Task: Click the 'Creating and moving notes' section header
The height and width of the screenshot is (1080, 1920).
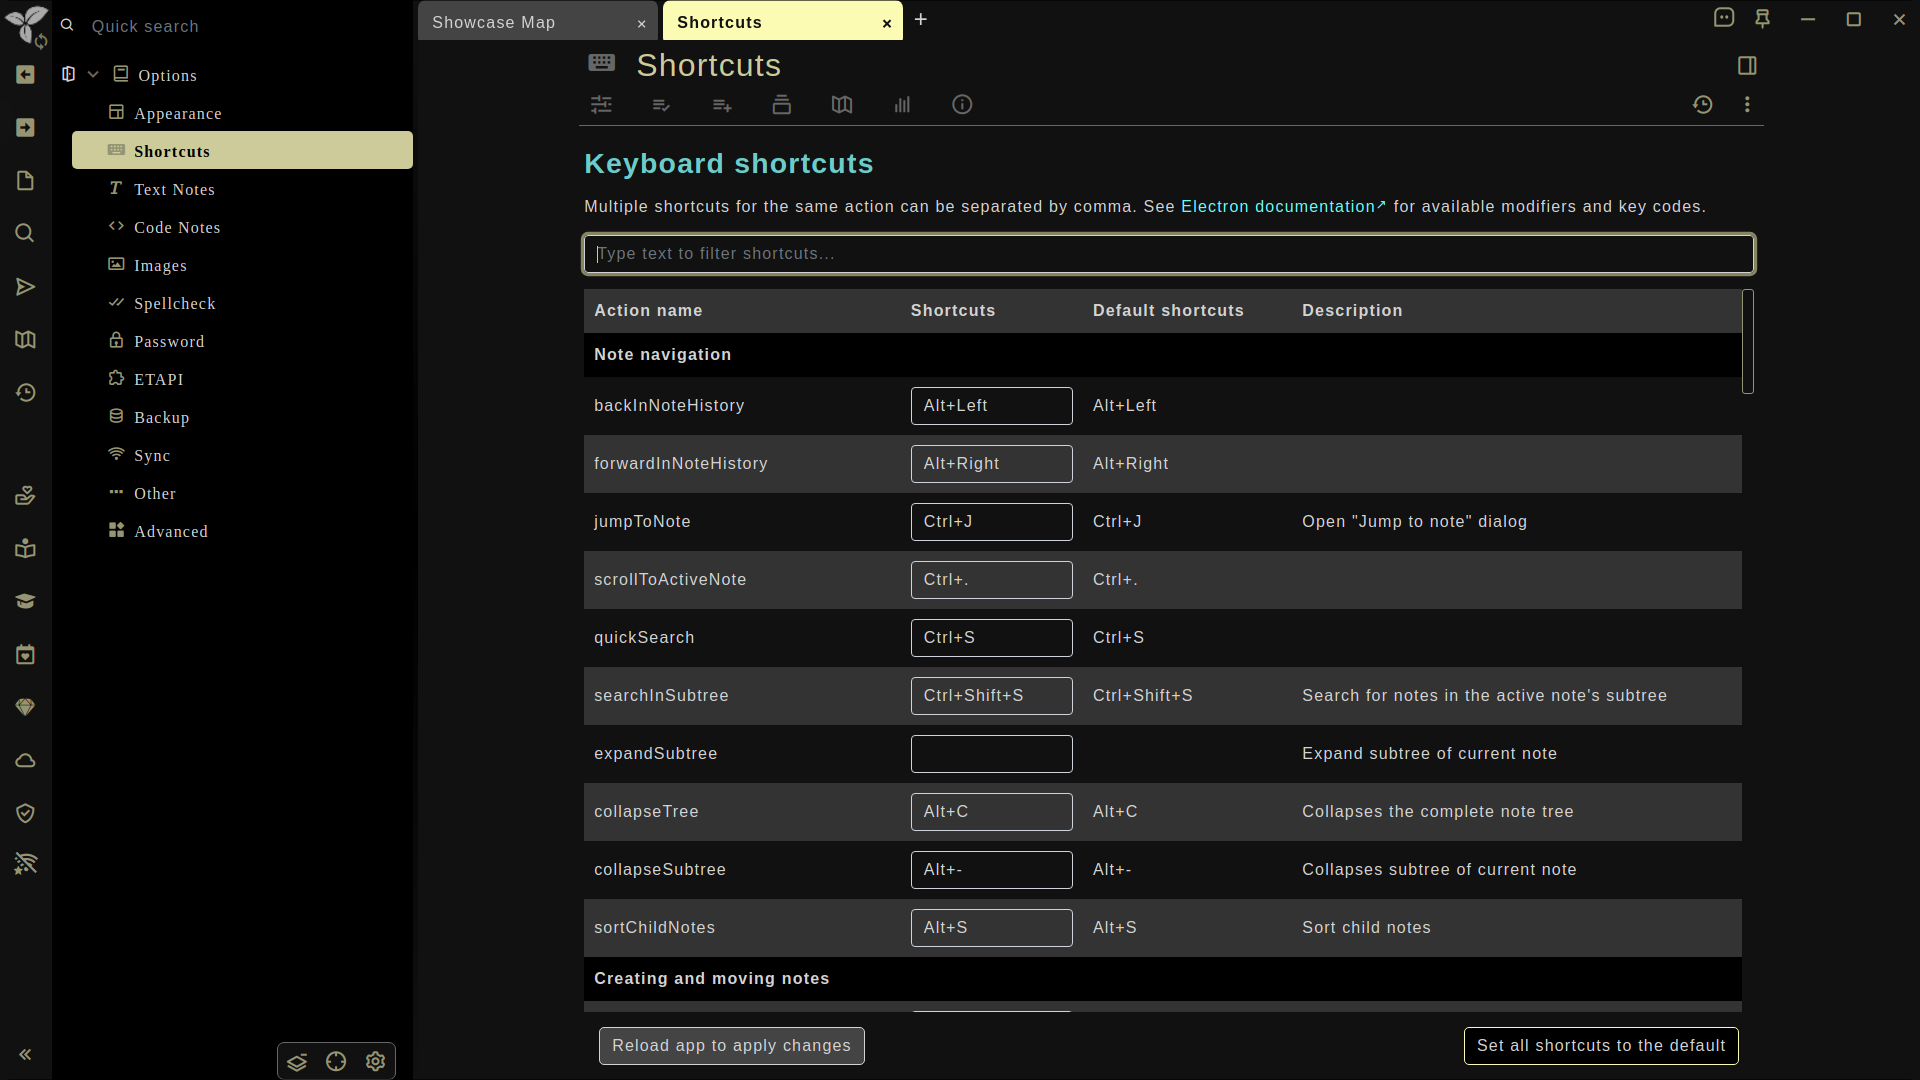Action: [711, 979]
